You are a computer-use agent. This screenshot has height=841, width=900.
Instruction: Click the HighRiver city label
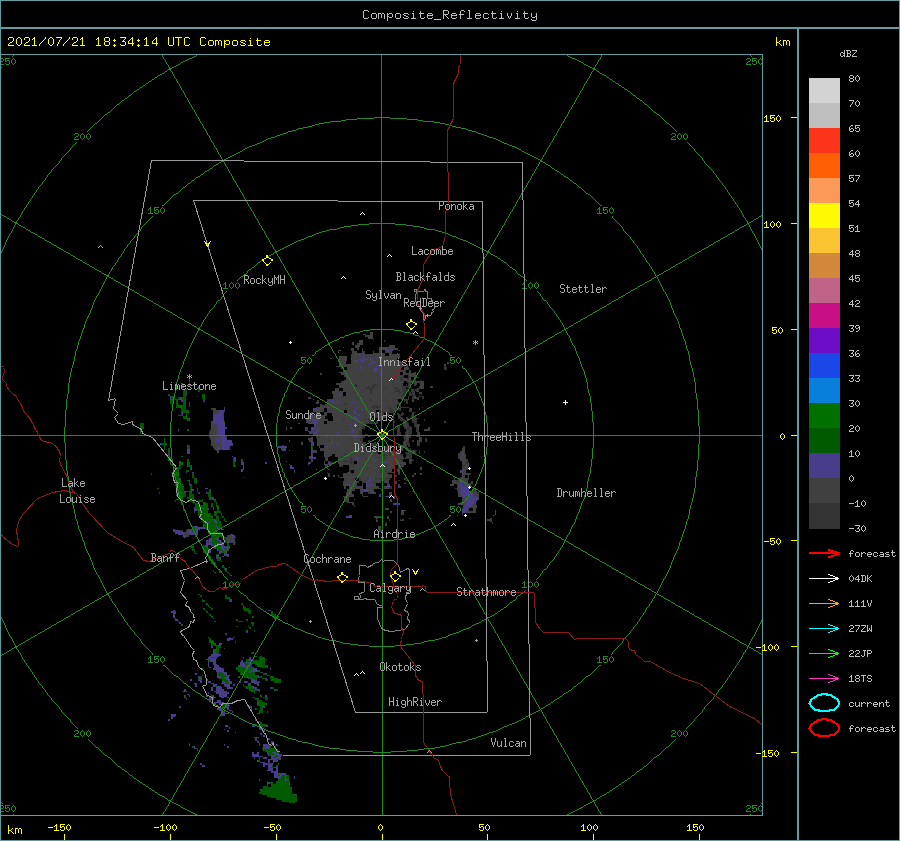click(x=415, y=702)
